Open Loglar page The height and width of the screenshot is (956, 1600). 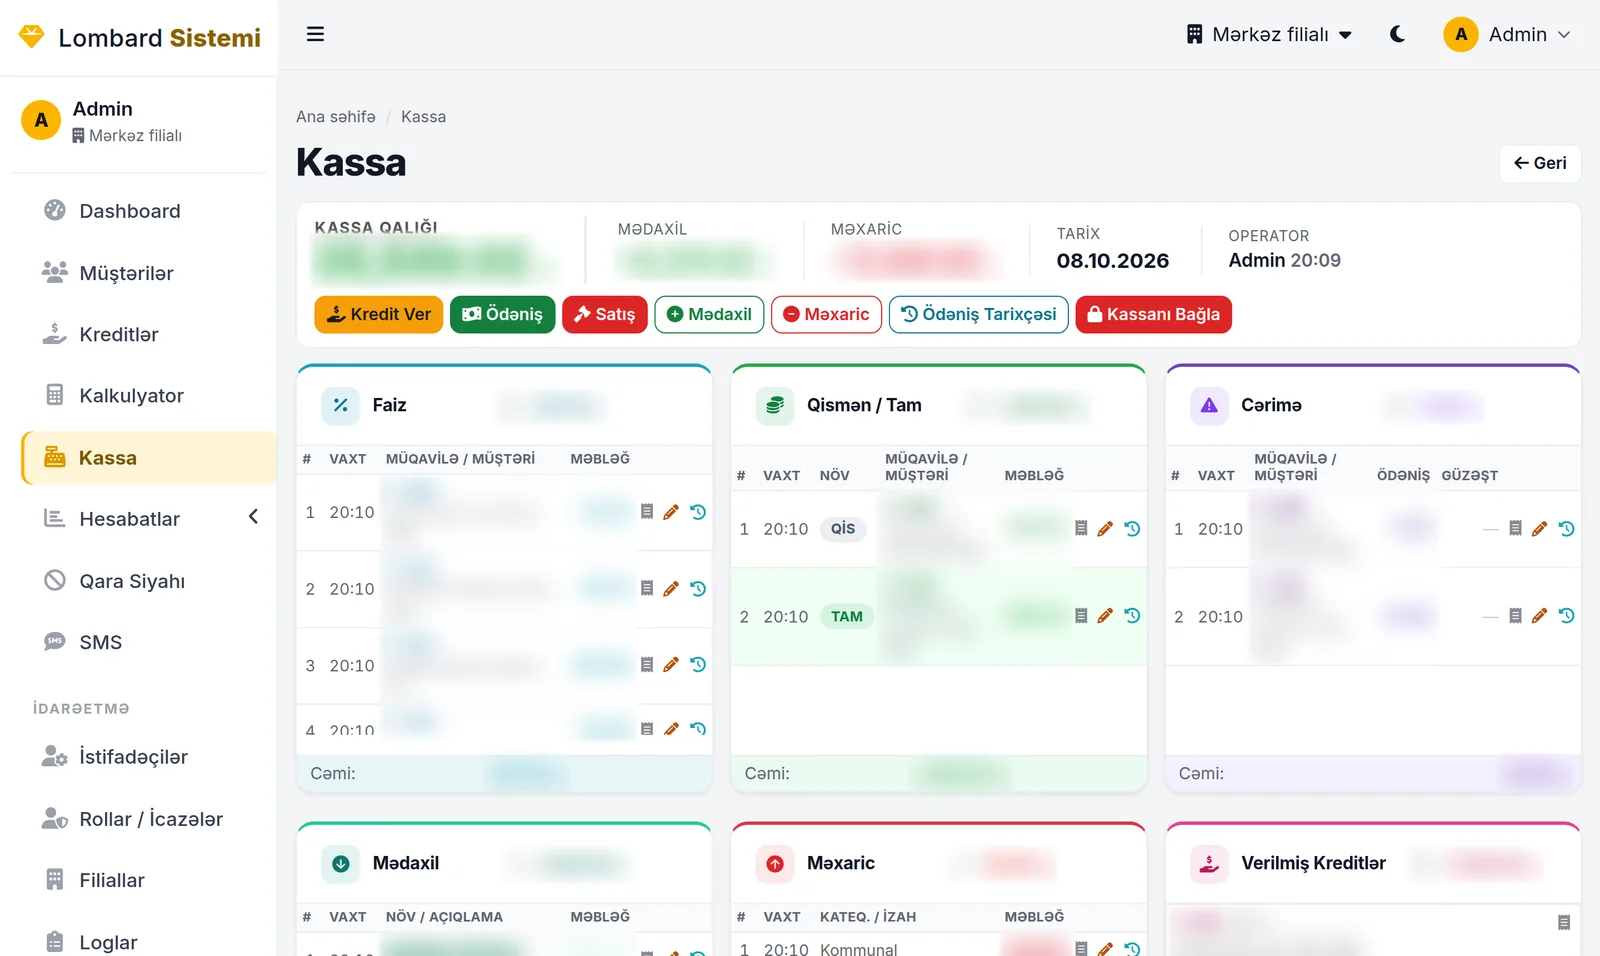coord(149,942)
